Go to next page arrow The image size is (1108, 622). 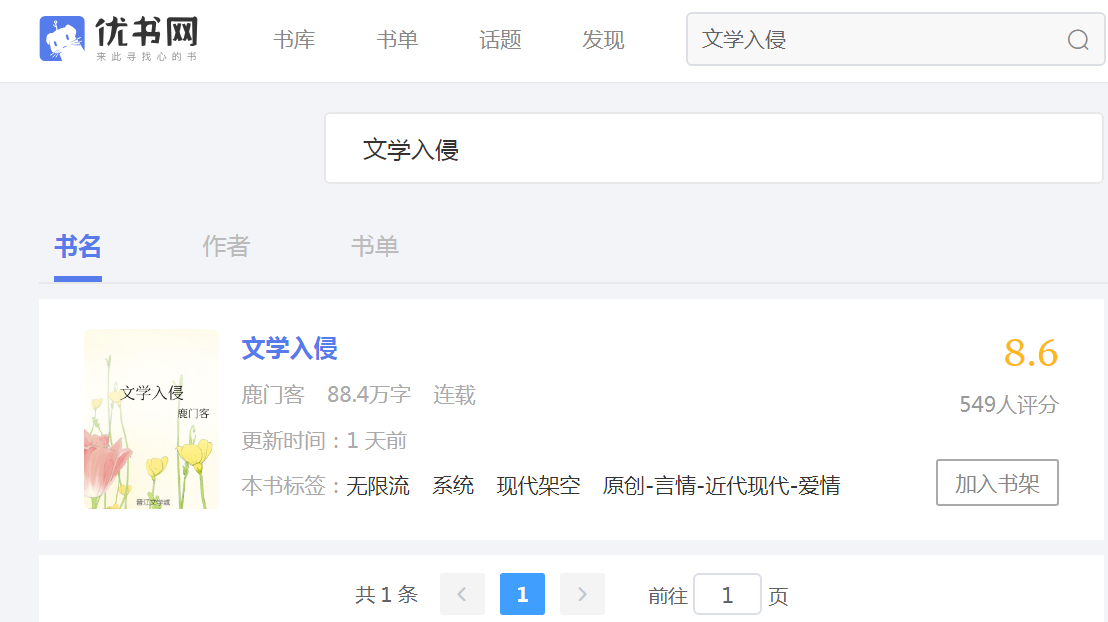click(582, 594)
